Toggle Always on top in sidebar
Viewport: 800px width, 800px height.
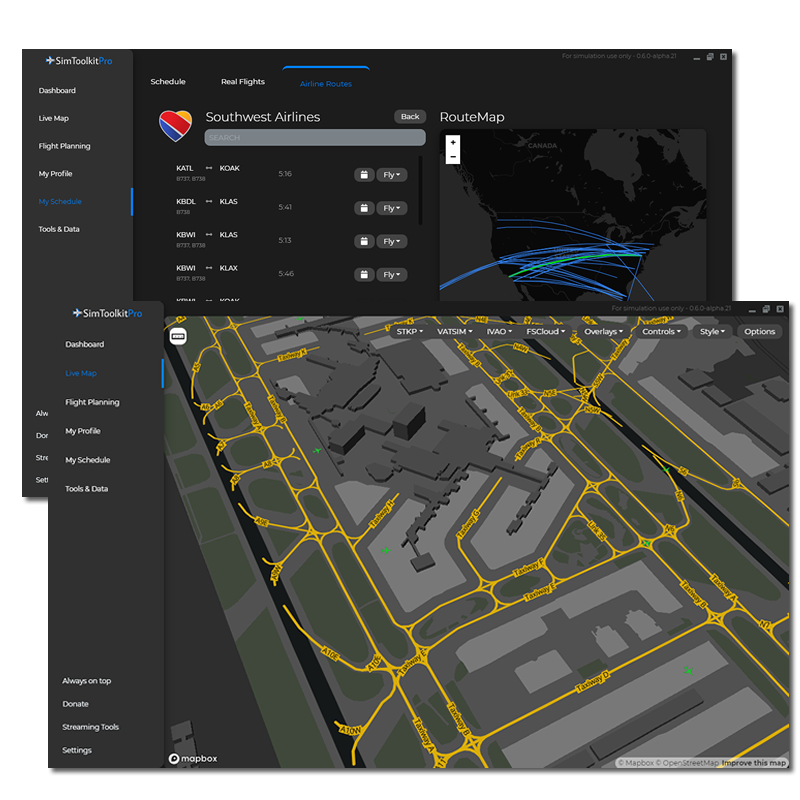coord(87,681)
